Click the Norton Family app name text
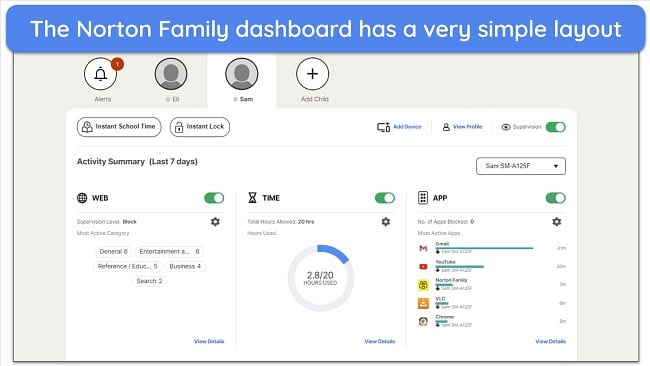The image size is (650, 366). (x=451, y=280)
